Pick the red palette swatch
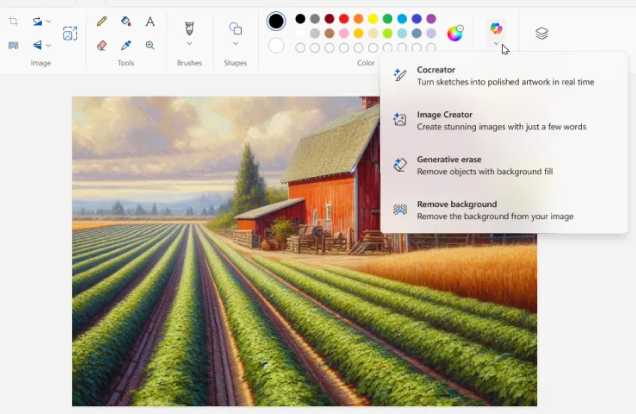Image resolution: width=636 pixels, height=414 pixels. click(344, 19)
